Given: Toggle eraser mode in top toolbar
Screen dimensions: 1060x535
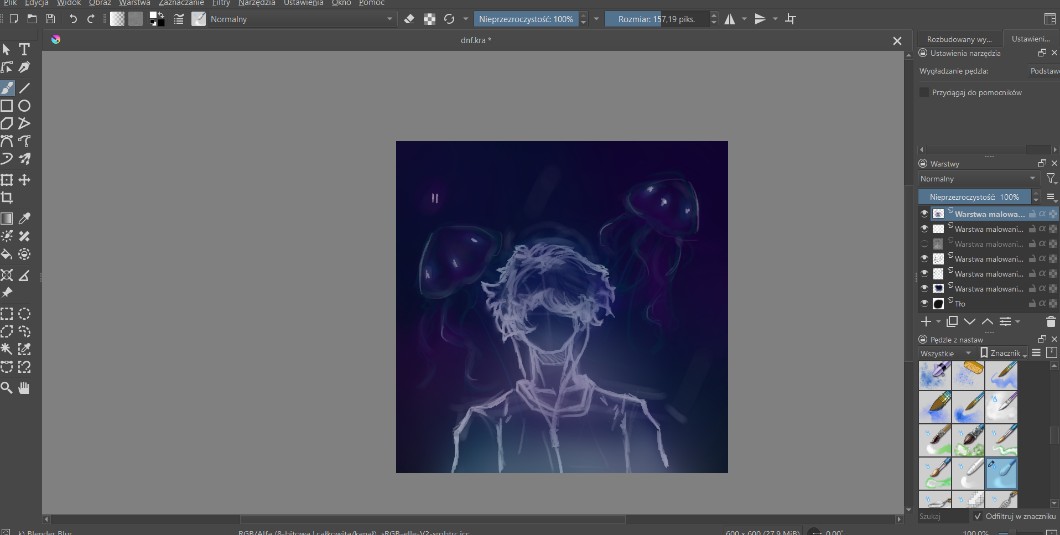Looking at the screenshot, I should tap(408, 19).
